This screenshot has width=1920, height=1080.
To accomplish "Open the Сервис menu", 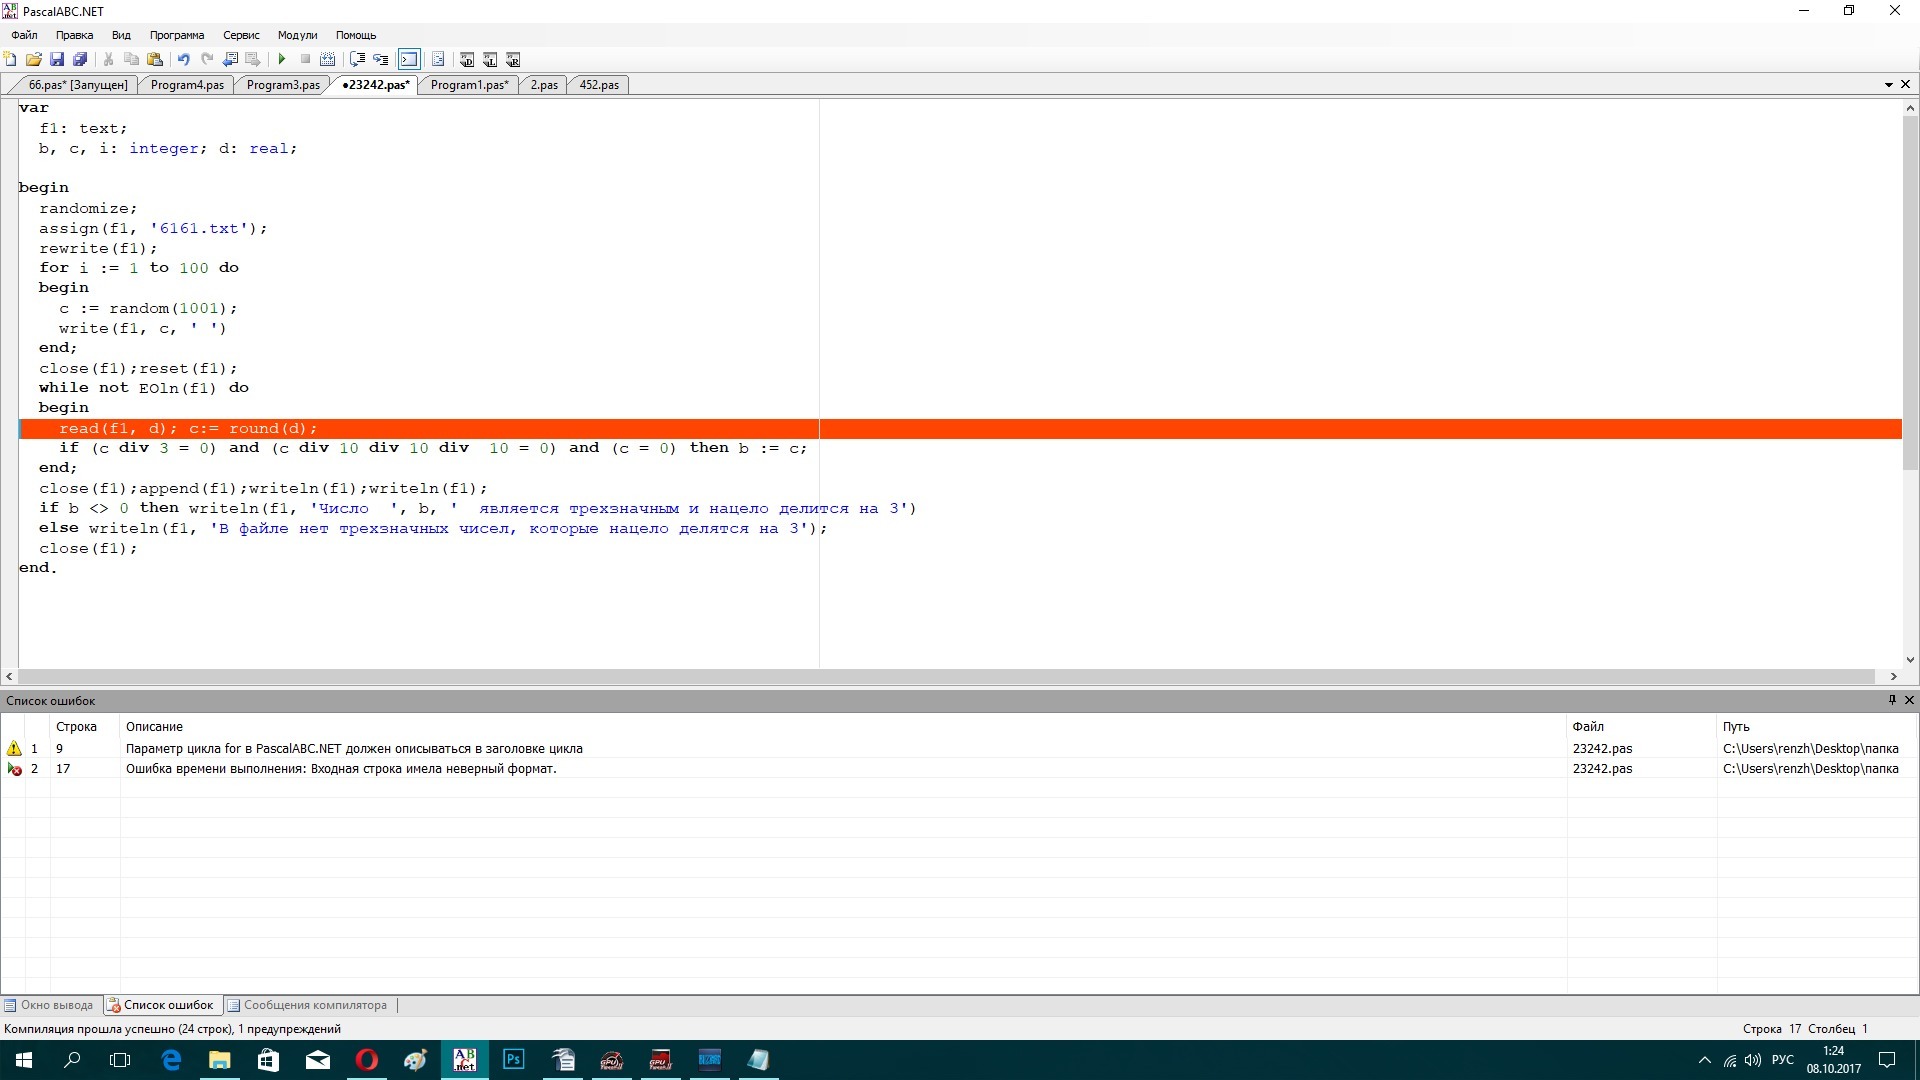I will point(241,35).
